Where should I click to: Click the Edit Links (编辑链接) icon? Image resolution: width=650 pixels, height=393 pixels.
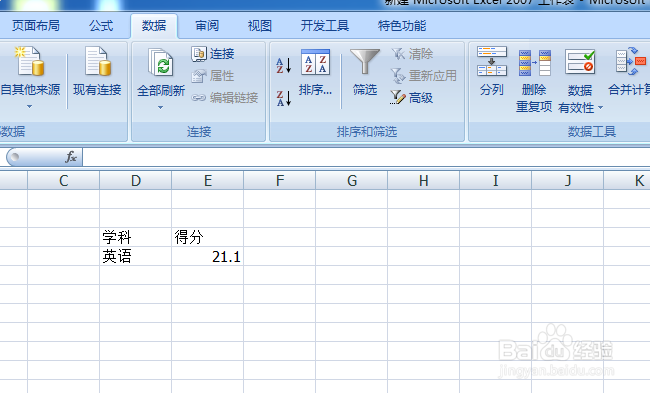pyautogui.click(x=199, y=98)
